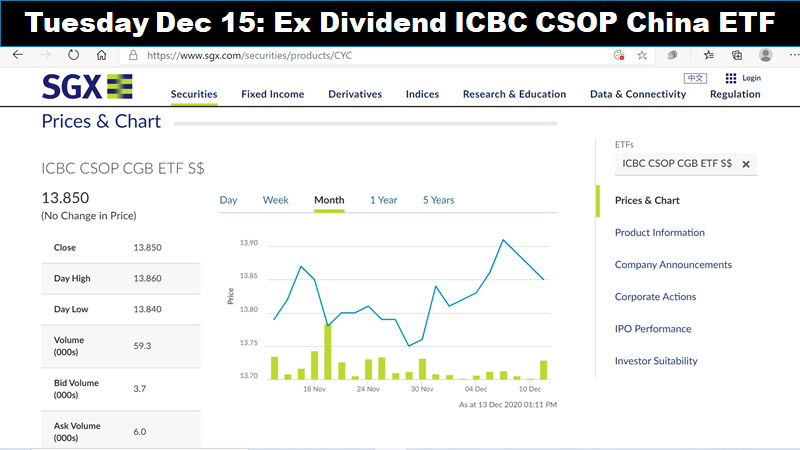
Task: Switch chart to 5 Years view
Action: (438, 200)
